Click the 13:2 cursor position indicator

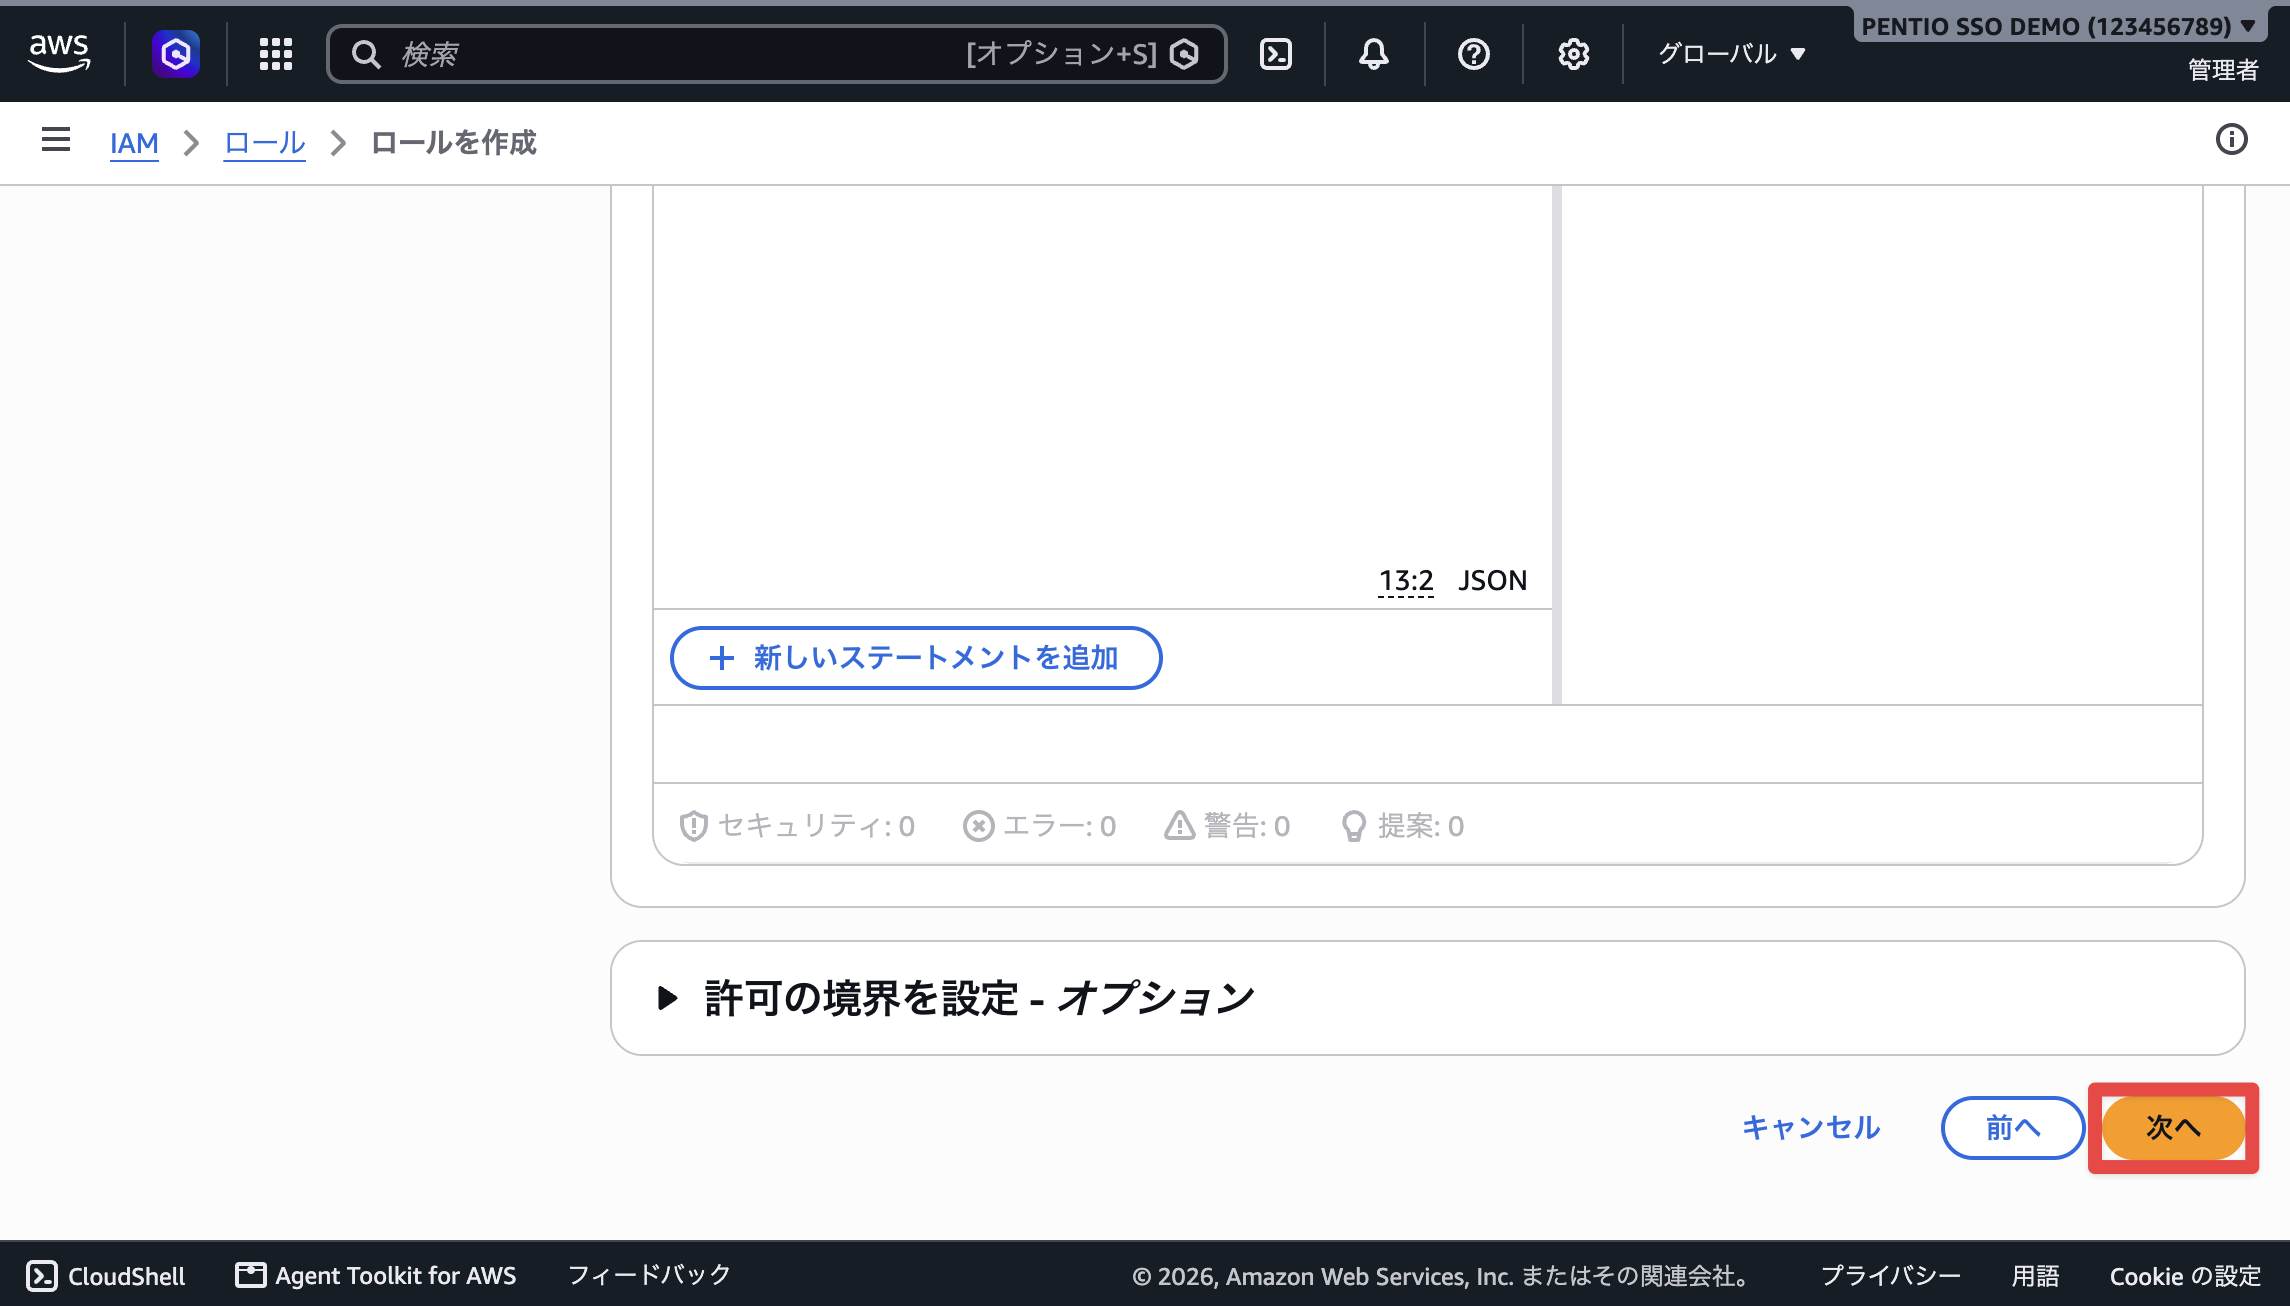[1406, 581]
